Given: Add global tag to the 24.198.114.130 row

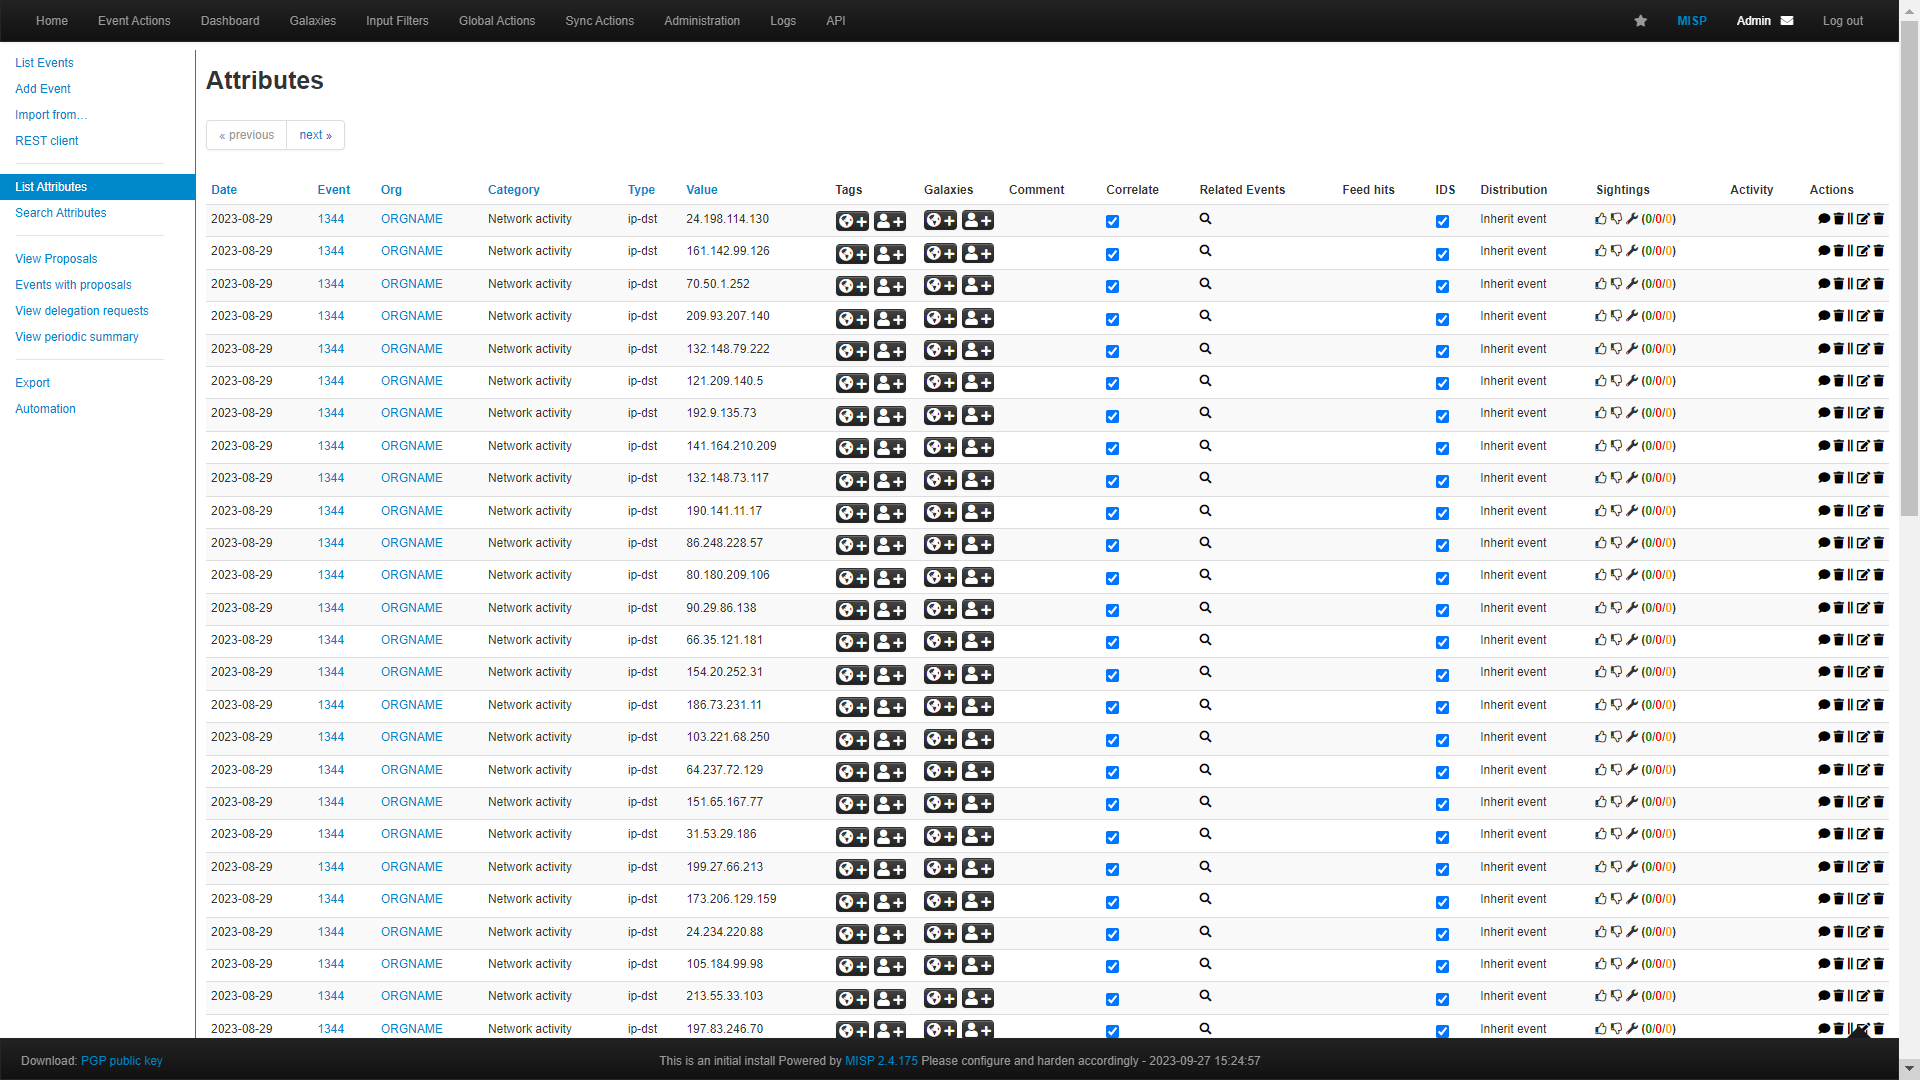Looking at the screenshot, I should click(852, 221).
